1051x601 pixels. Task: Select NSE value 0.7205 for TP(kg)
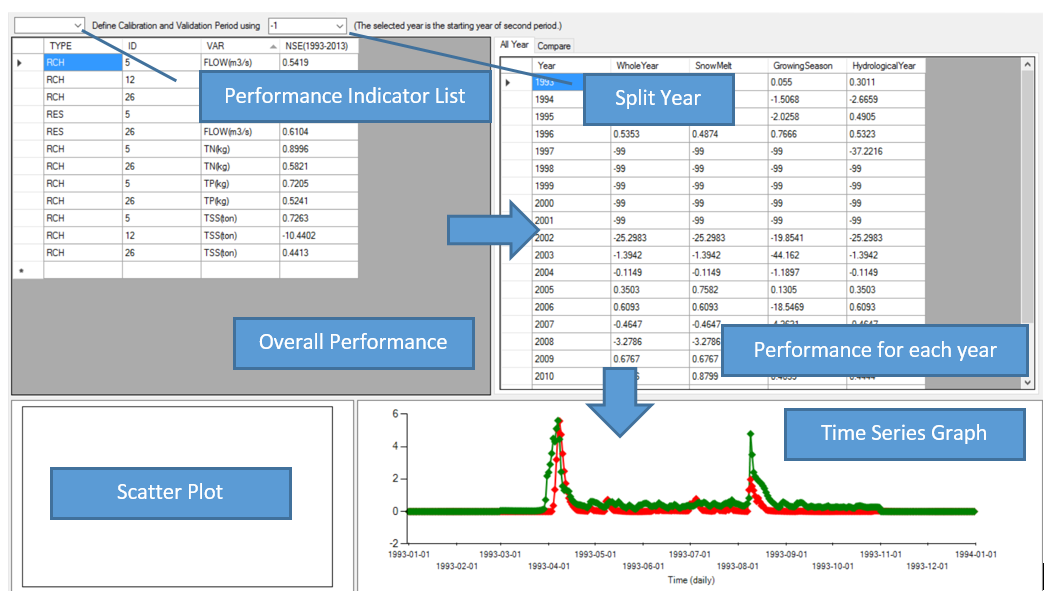pyautogui.click(x=318, y=184)
